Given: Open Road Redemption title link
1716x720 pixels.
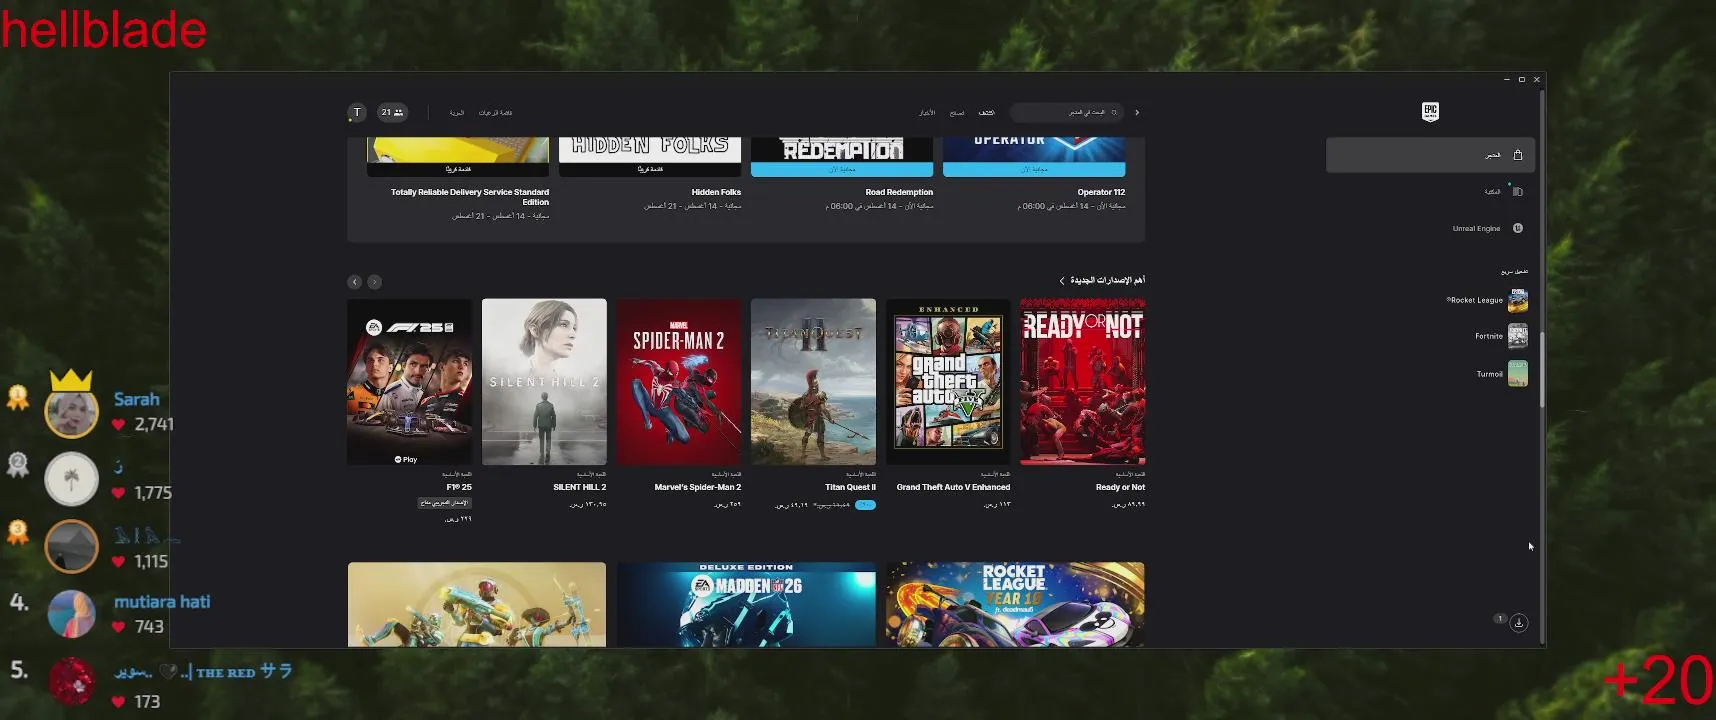Looking at the screenshot, I should pos(899,192).
